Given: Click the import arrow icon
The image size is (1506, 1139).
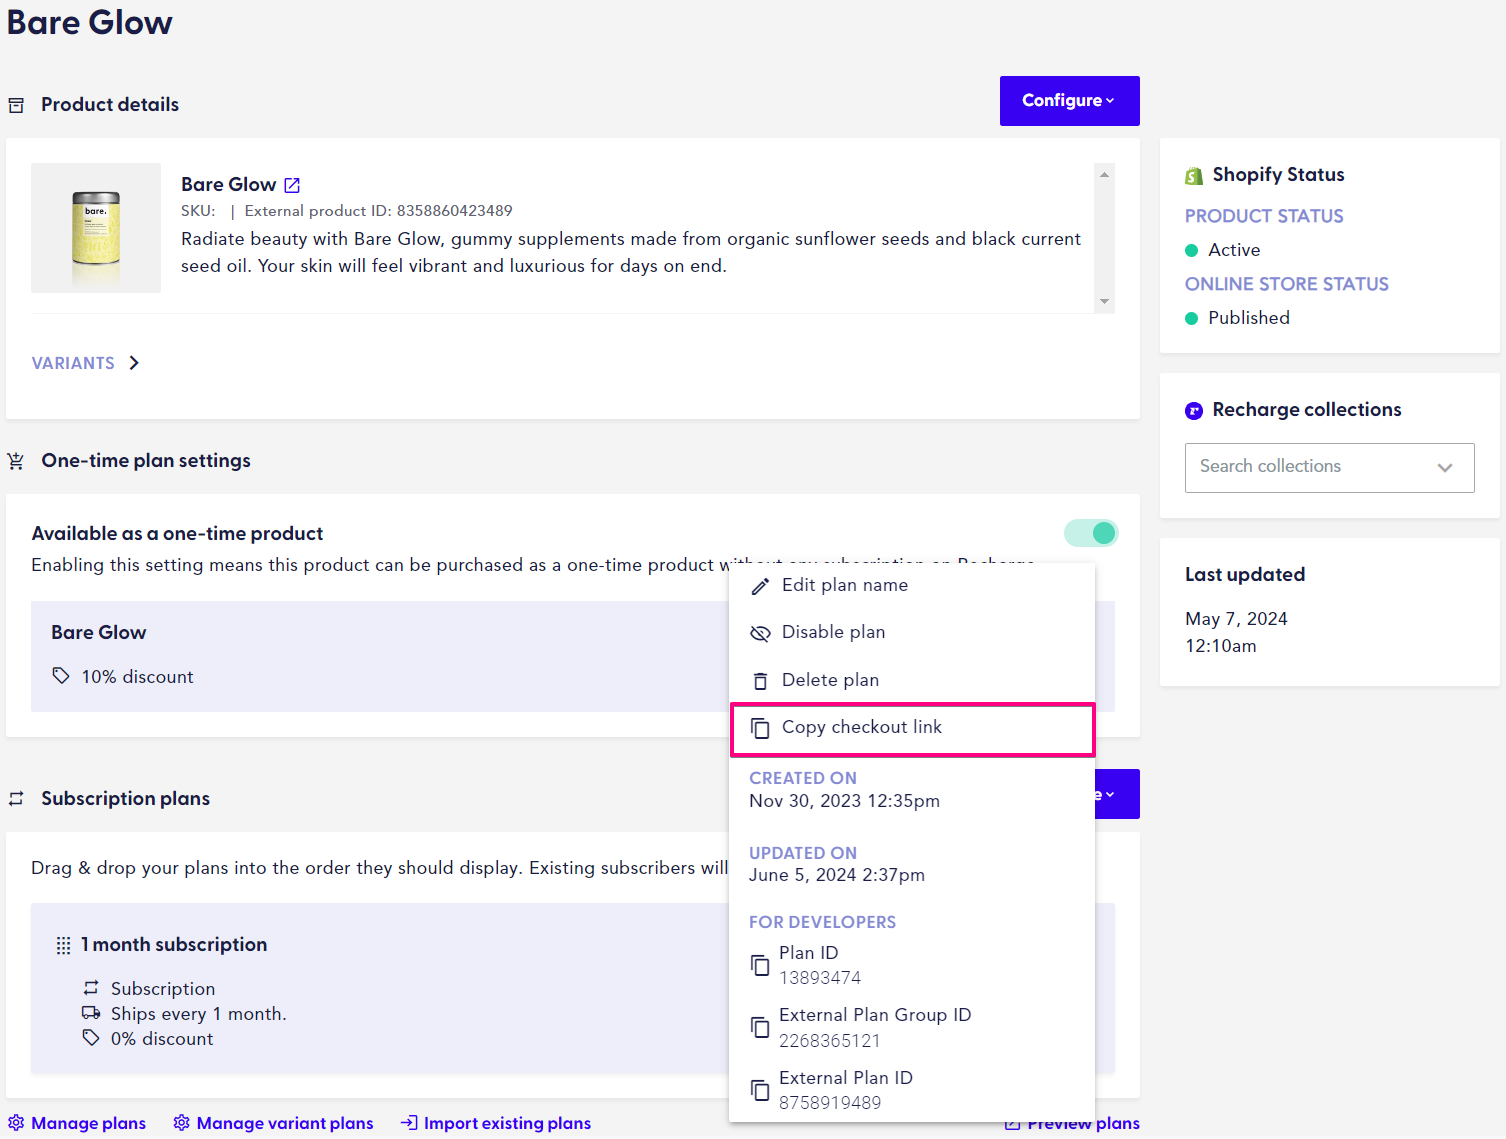Looking at the screenshot, I should 409,1123.
